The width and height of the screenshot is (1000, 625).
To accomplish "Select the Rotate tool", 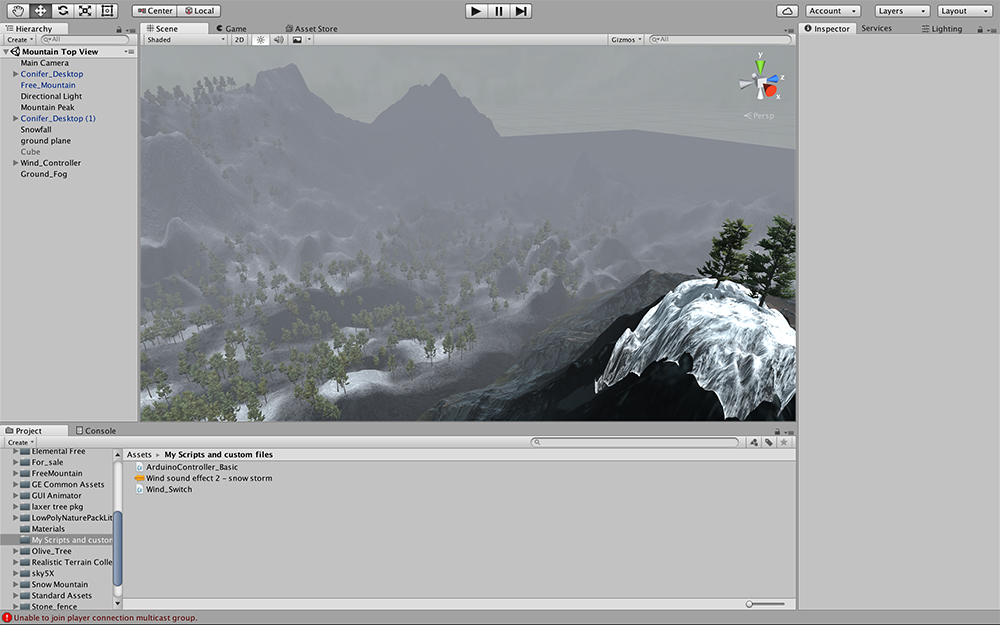I will pos(62,11).
